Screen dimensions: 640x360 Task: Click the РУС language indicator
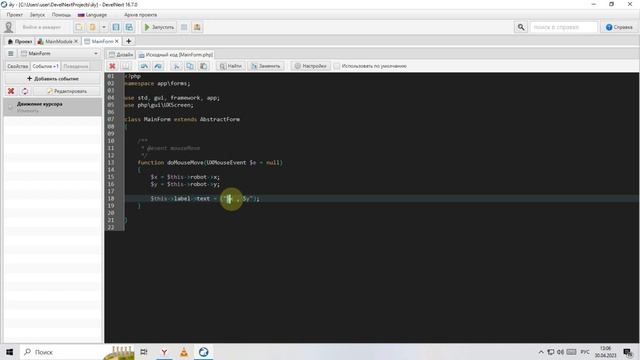click(x=585, y=352)
